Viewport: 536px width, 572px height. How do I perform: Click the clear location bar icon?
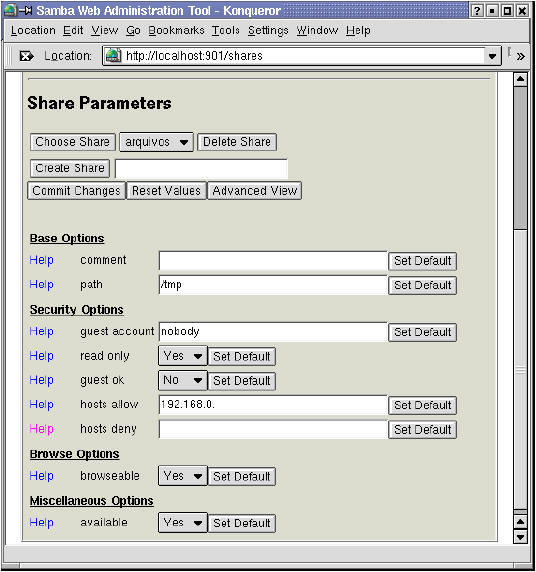point(26,56)
